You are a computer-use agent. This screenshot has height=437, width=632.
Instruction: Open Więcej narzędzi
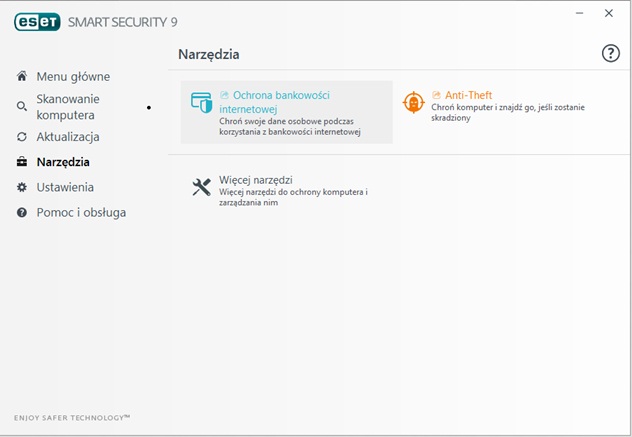(256, 180)
